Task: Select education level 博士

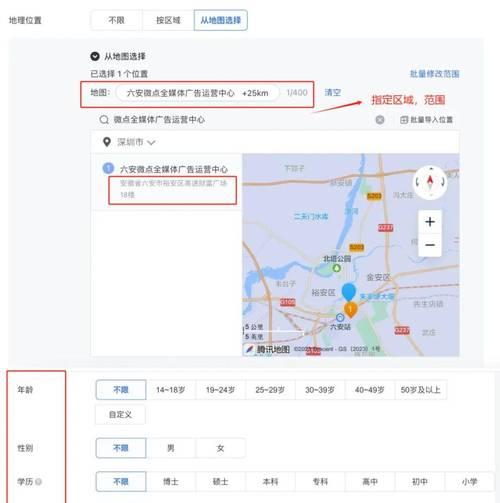Action: pyautogui.click(x=171, y=482)
